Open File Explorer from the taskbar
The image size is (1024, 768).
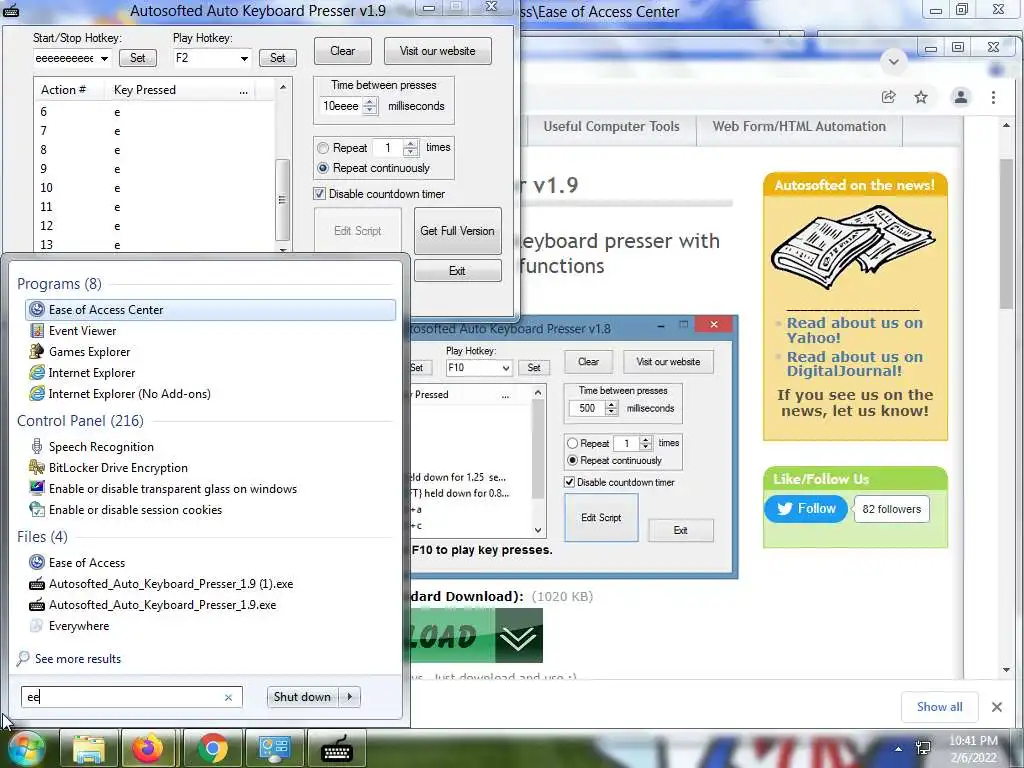(x=89, y=748)
